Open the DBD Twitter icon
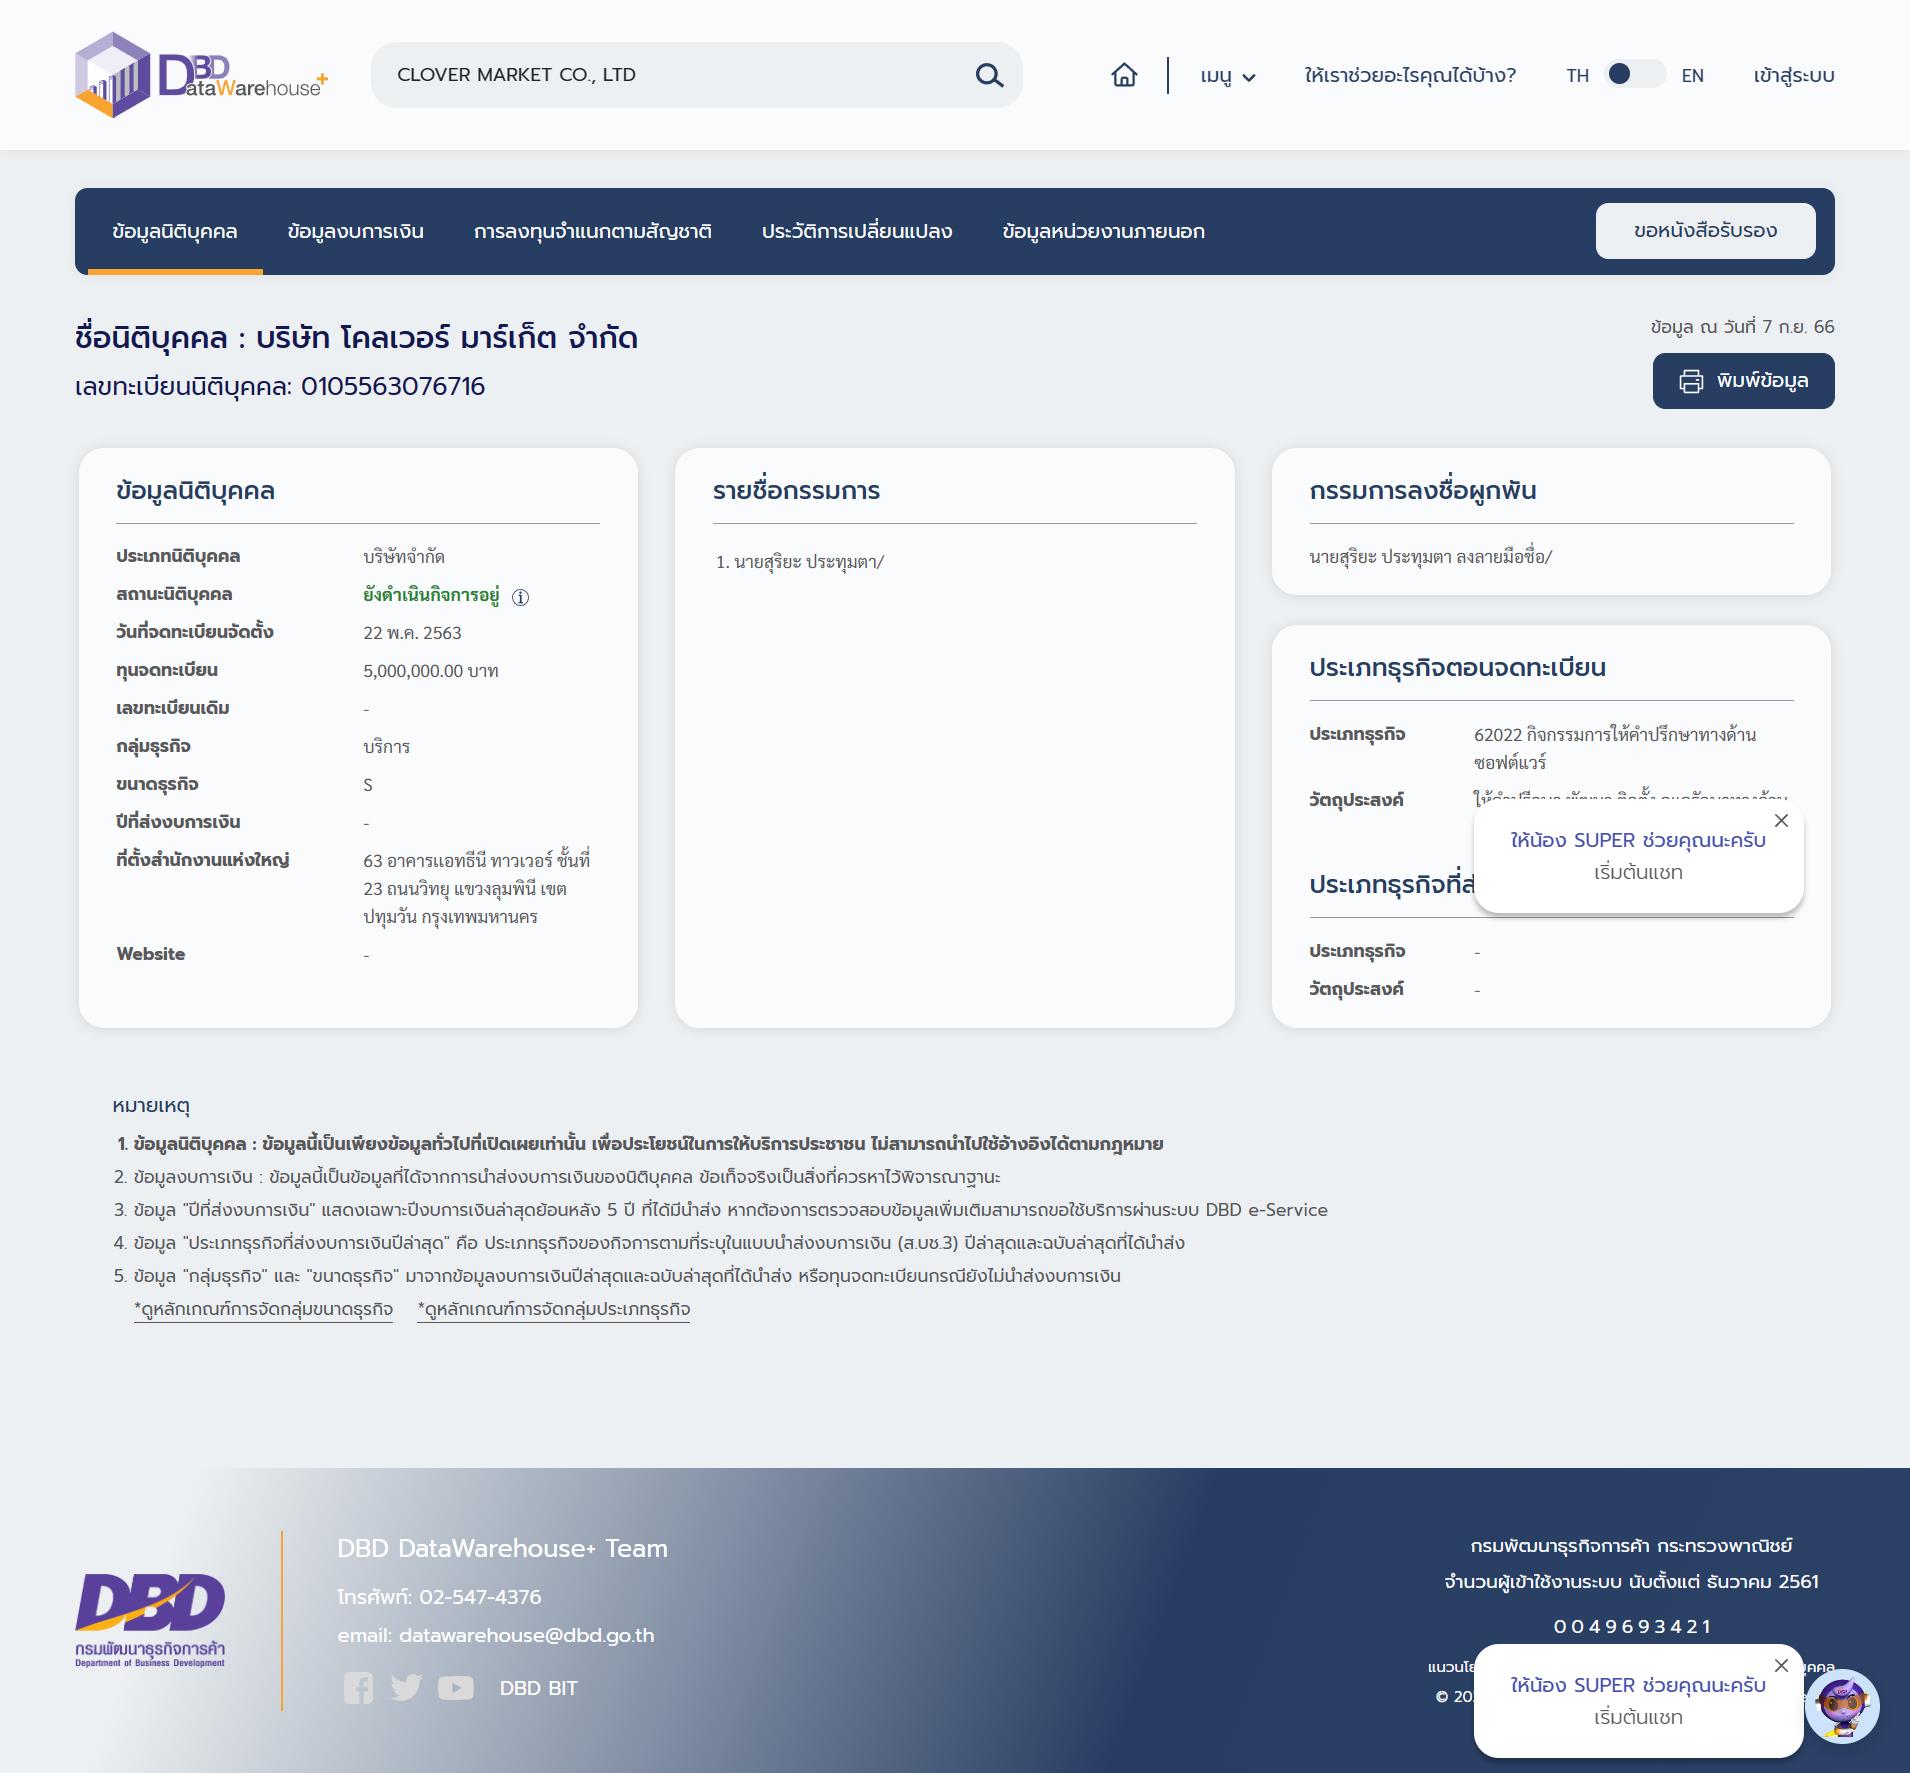This screenshot has height=1773, width=1910. 406,1688
